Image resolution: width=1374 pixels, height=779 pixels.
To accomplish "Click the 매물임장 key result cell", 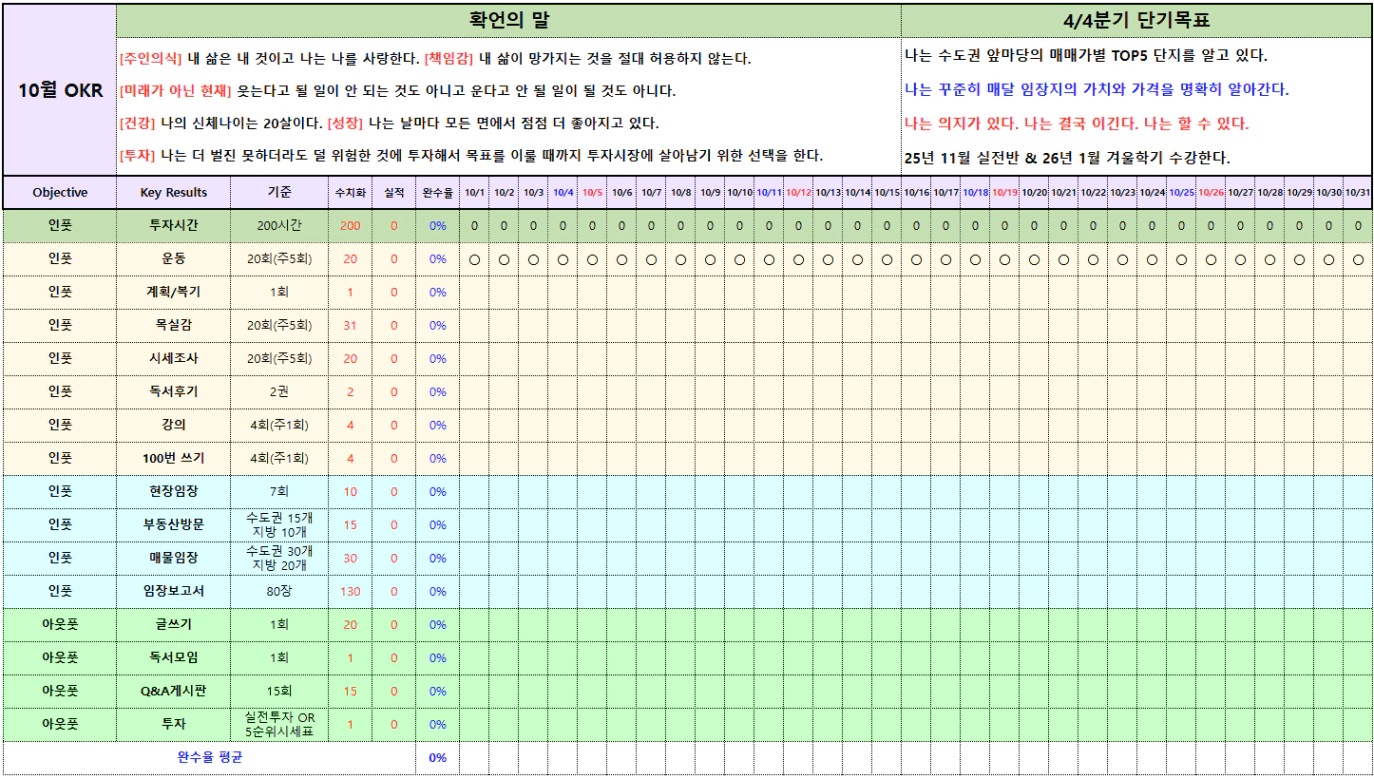I will pos(174,558).
